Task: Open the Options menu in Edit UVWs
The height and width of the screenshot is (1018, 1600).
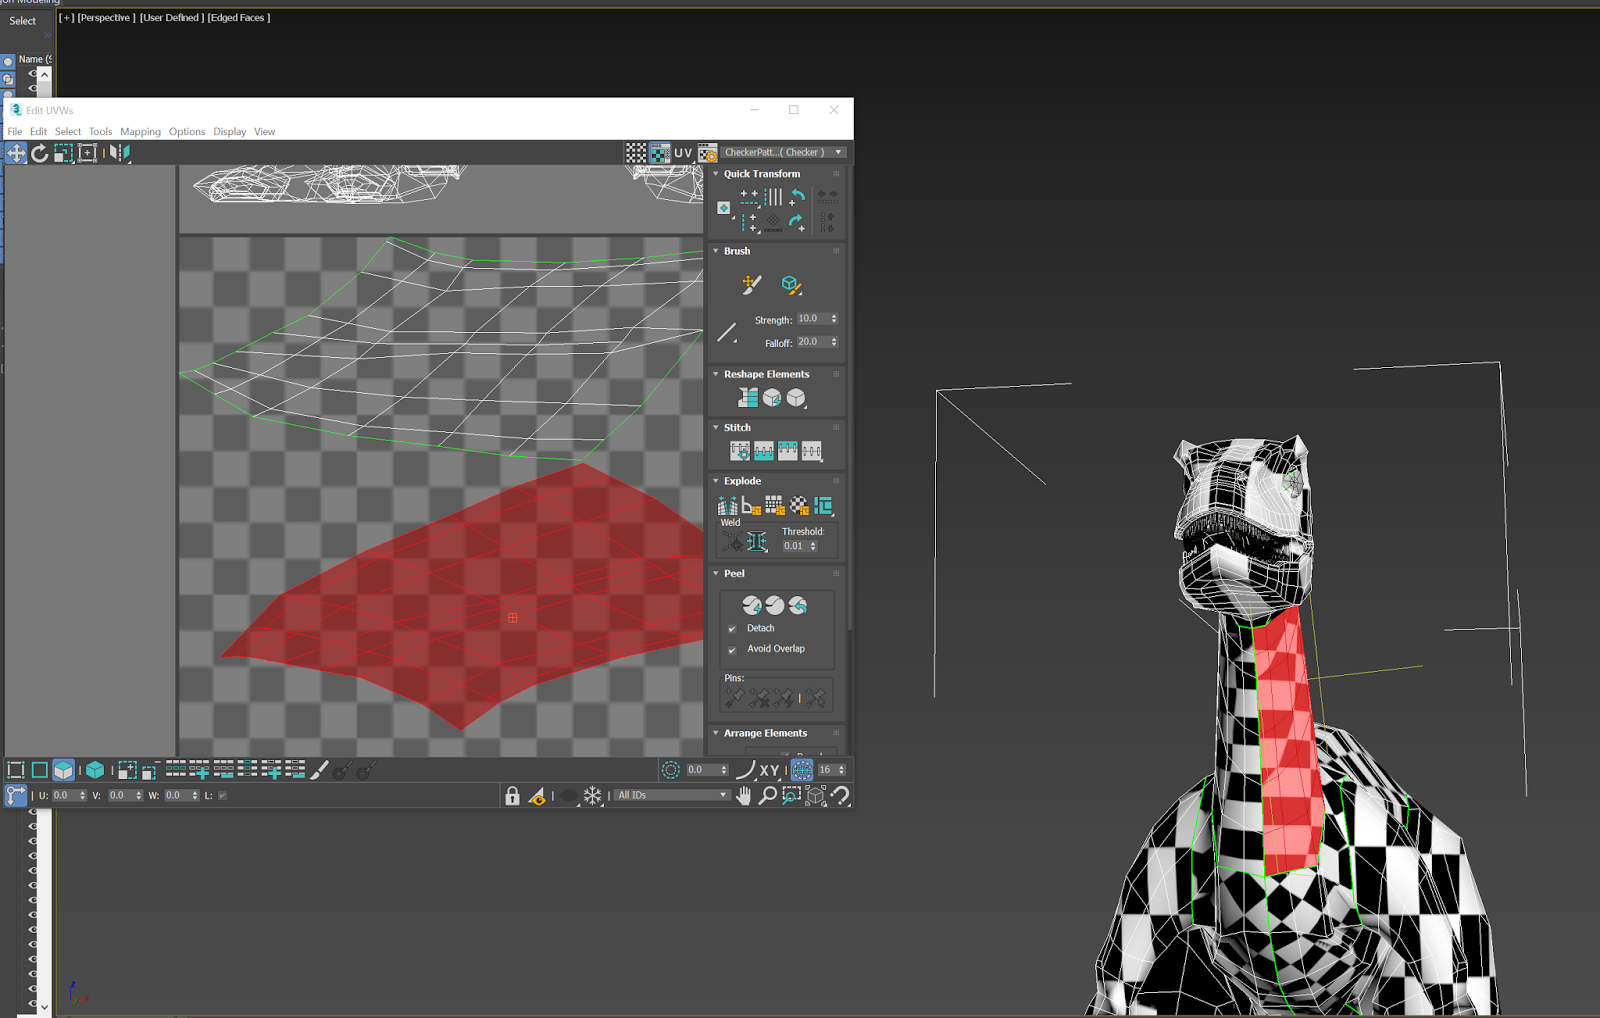Action: (187, 131)
